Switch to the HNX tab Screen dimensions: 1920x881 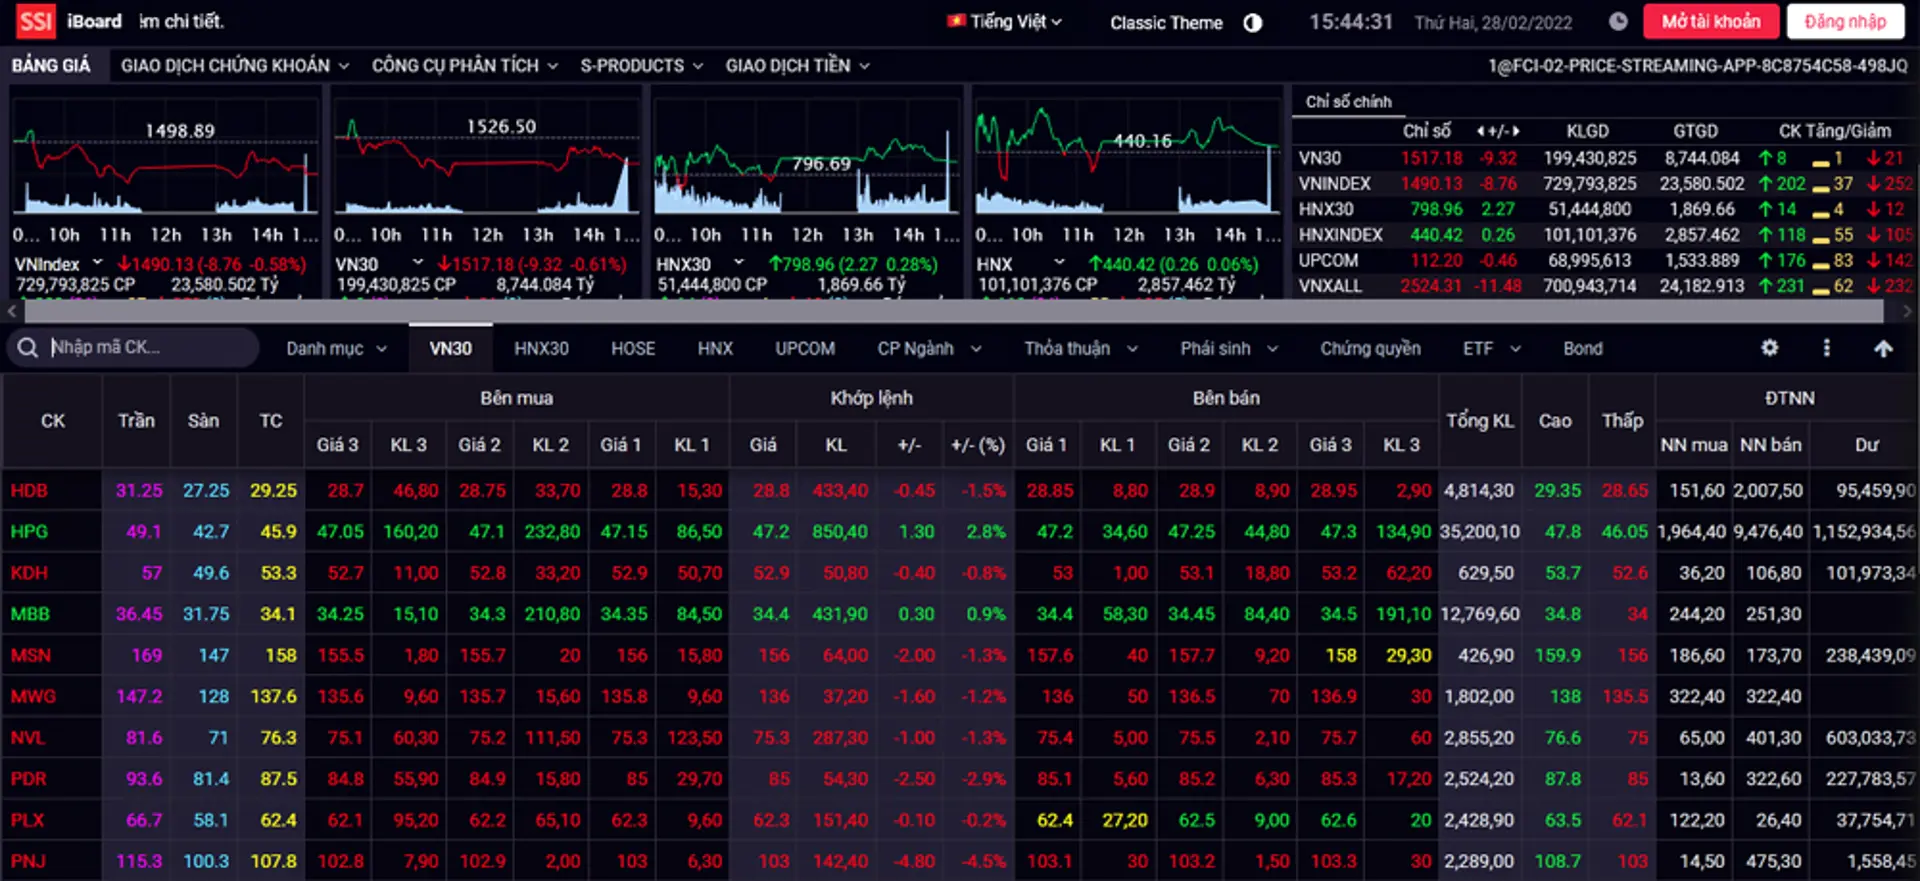[715, 349]
